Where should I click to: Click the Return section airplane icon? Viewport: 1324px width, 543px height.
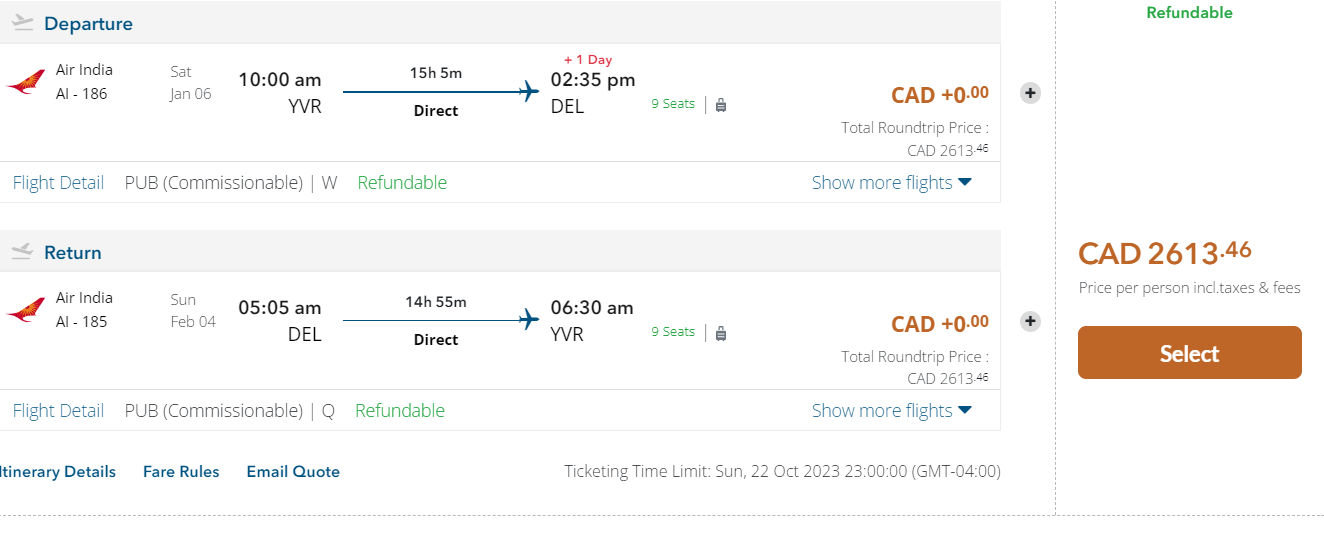[23, 251]
